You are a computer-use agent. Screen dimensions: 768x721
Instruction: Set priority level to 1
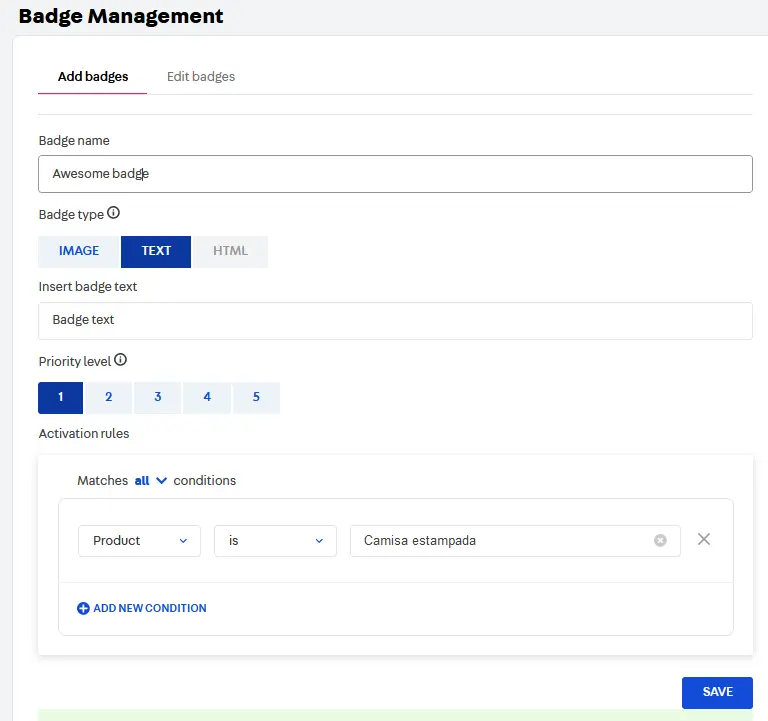coord(60,397)
